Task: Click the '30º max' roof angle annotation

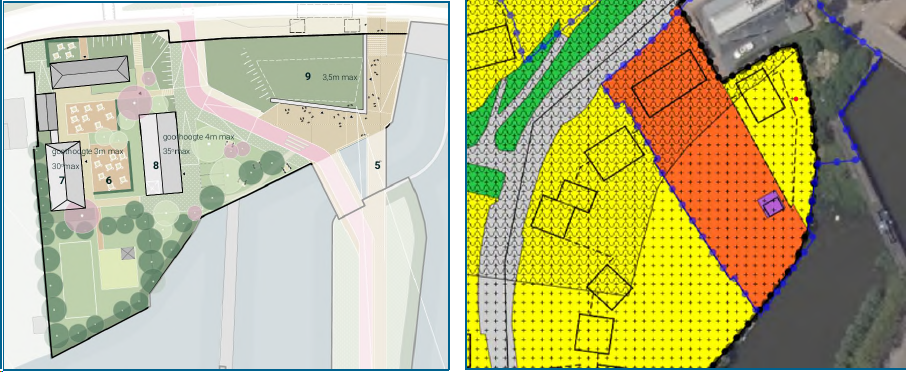Action: click(64, 165)
